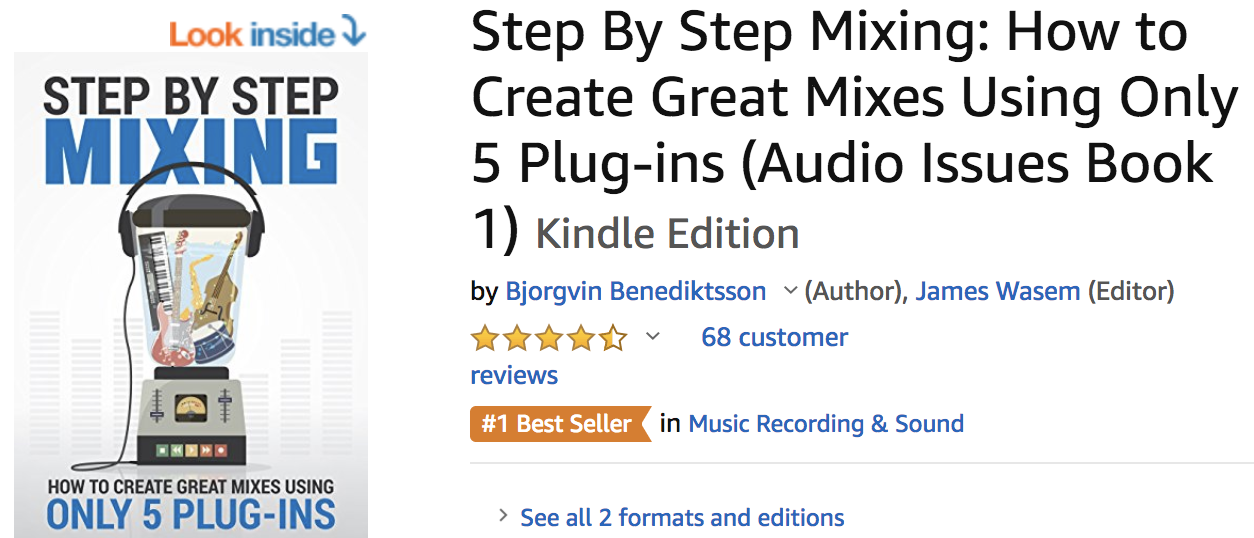1254x538 pixels.
Task: Click the headphones illustration on the book cover
Action: 190,190
